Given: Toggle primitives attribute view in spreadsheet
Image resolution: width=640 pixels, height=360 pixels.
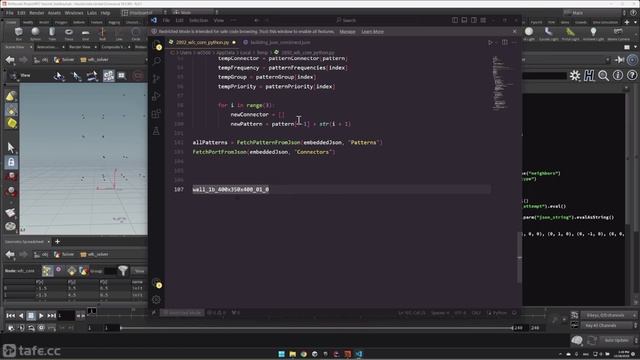Looking at the screenshot, I should point(72,271).
